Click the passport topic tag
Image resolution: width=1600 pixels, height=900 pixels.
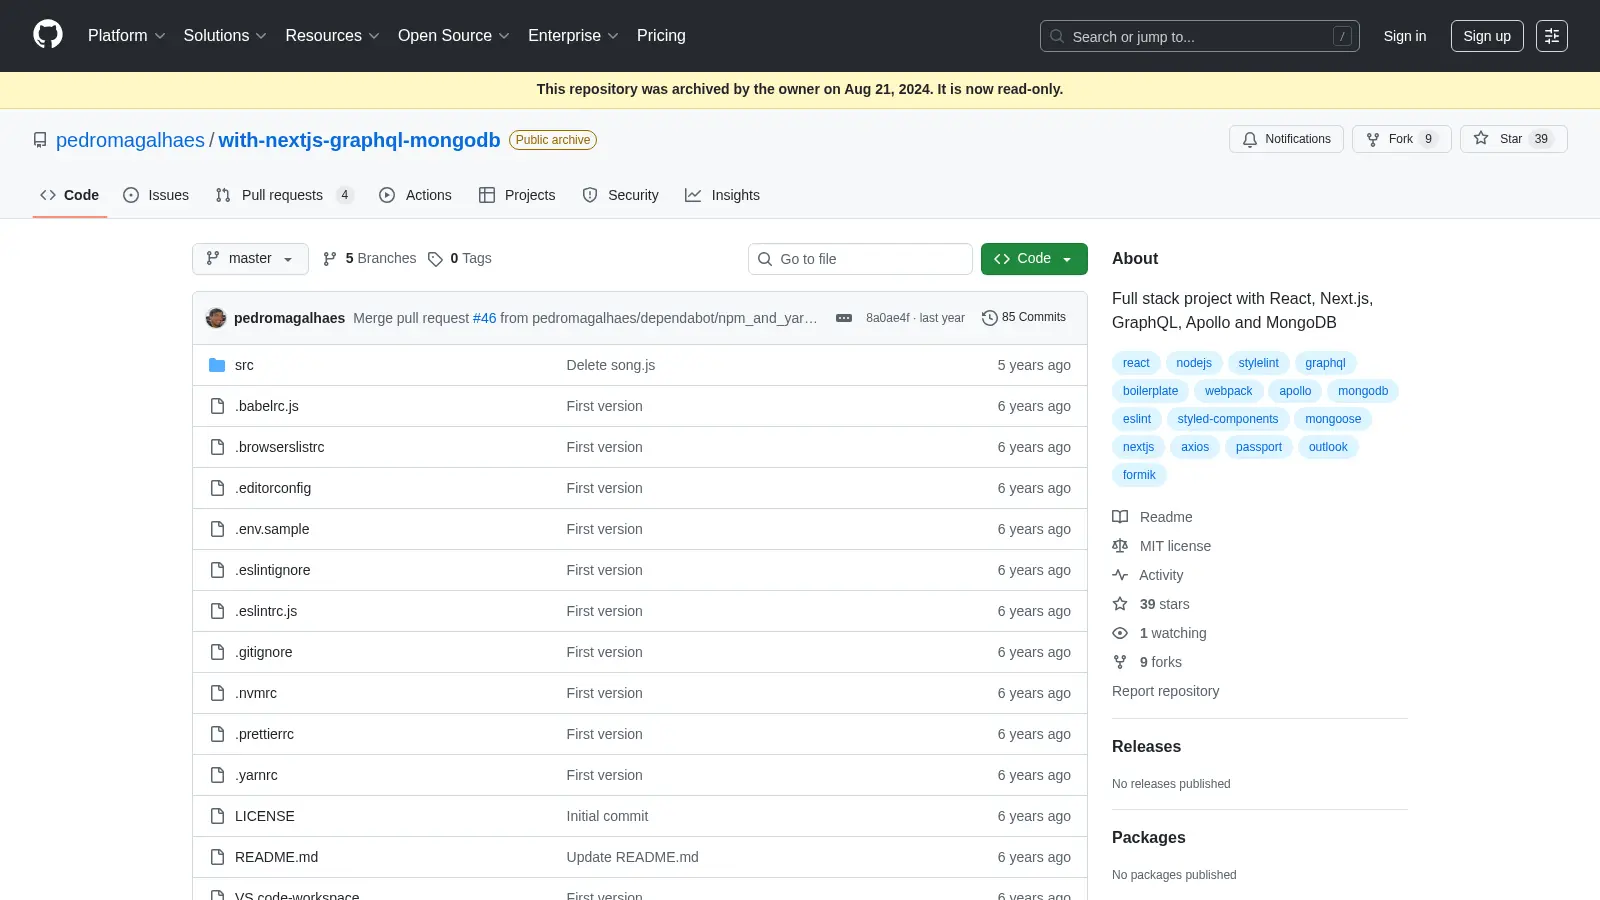pyautogui.click(x=1259, y=447)
